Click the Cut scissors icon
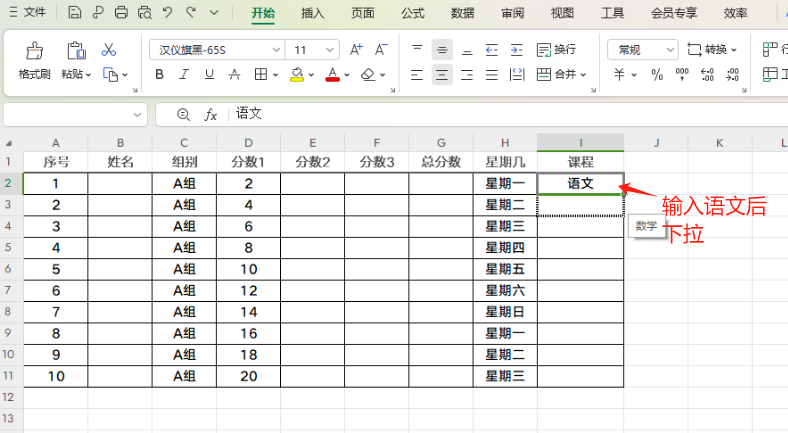788x433 pixels. [x=109, y=50]
